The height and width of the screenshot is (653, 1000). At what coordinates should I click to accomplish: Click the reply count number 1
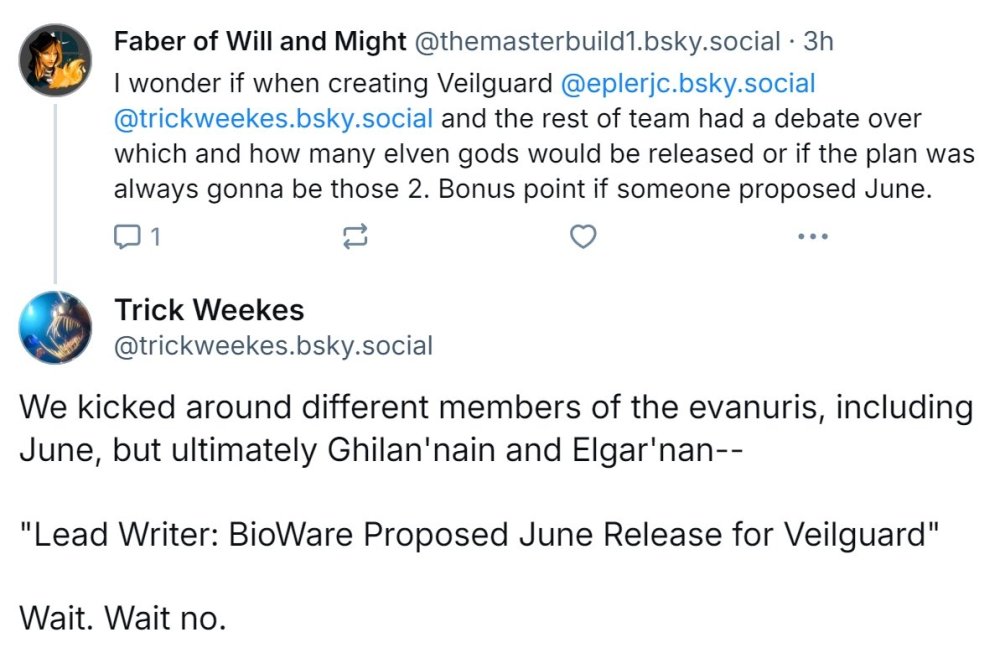click(155, 236)
